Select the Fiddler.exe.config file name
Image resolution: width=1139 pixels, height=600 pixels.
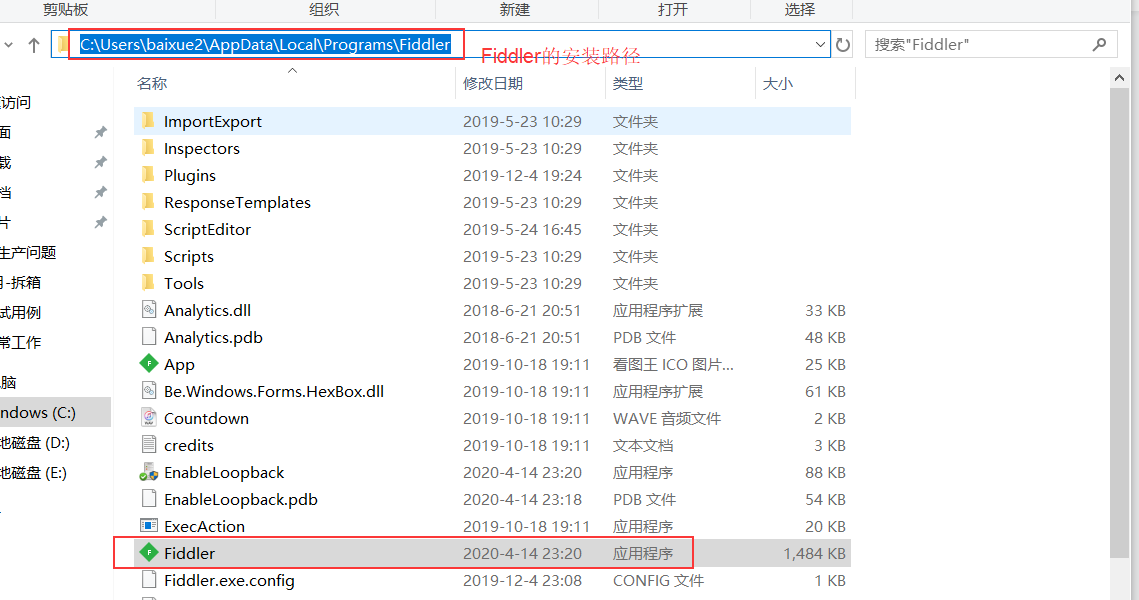coord(229,580)
